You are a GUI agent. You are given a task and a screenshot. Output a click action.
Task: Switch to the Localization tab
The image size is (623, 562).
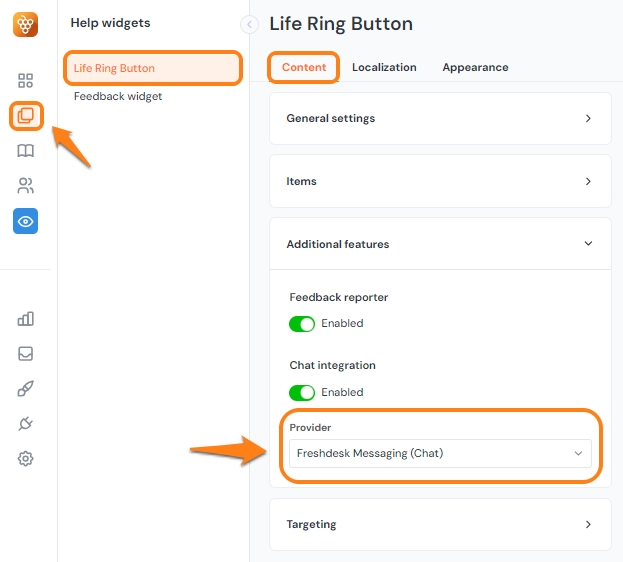point(384,68)
